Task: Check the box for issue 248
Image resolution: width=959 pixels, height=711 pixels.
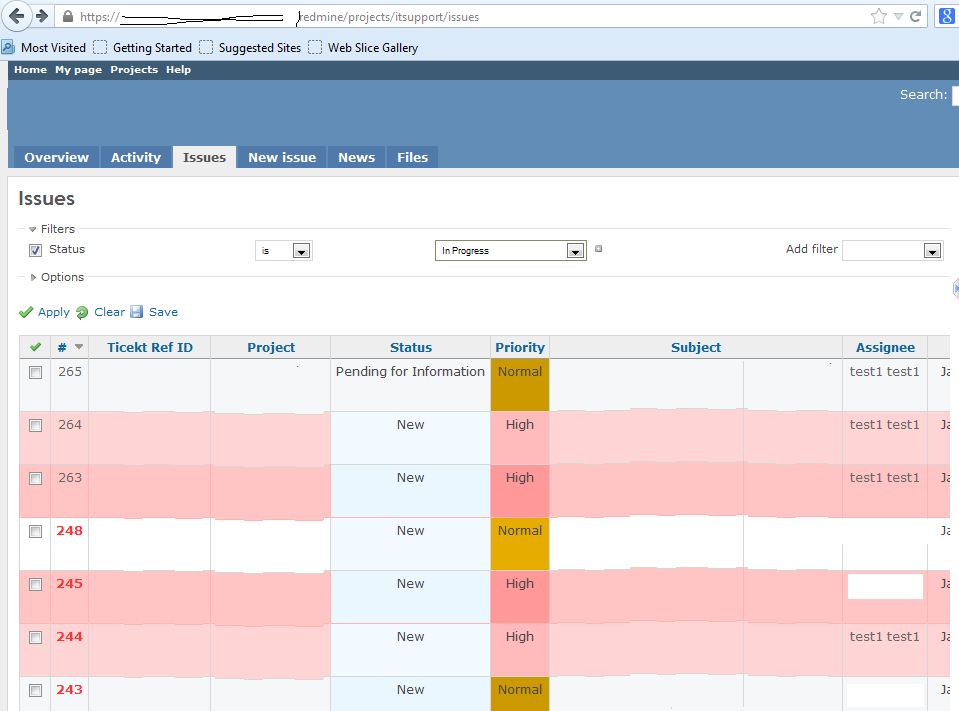Action: 35,531
